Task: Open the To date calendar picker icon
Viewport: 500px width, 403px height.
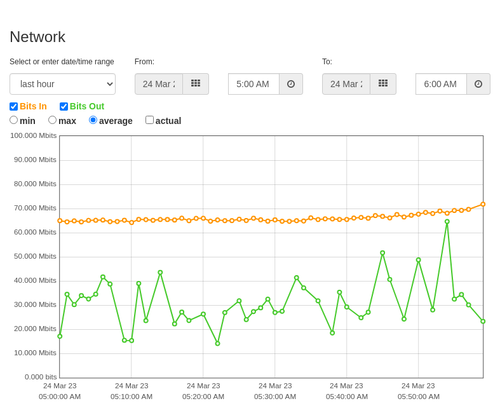Action: [x=383, y=84]
